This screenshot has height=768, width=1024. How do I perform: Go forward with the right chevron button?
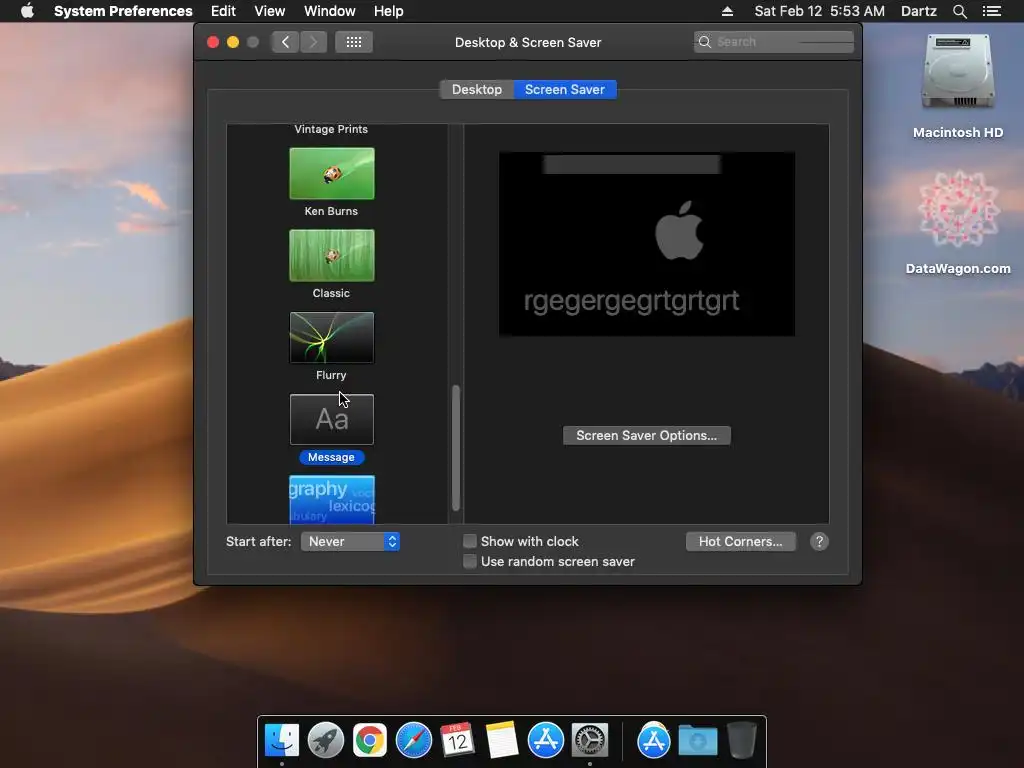click(x=313, y=42)
